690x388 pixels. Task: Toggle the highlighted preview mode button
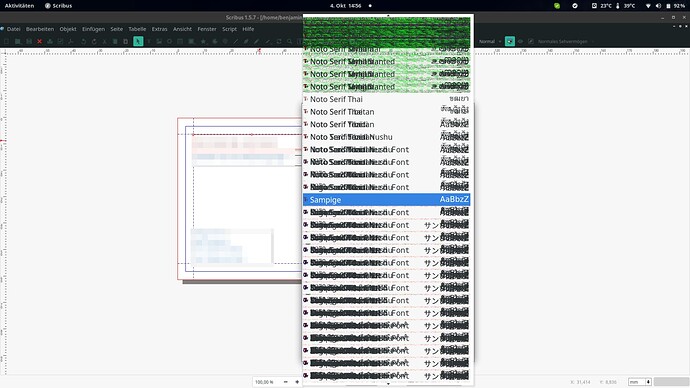[x=510, y=41]
